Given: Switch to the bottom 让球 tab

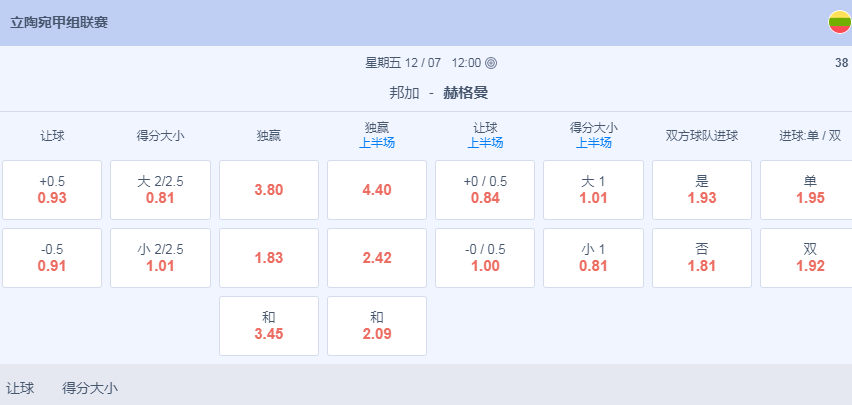Looking at the screenshot, I should [x=20, y=388].
